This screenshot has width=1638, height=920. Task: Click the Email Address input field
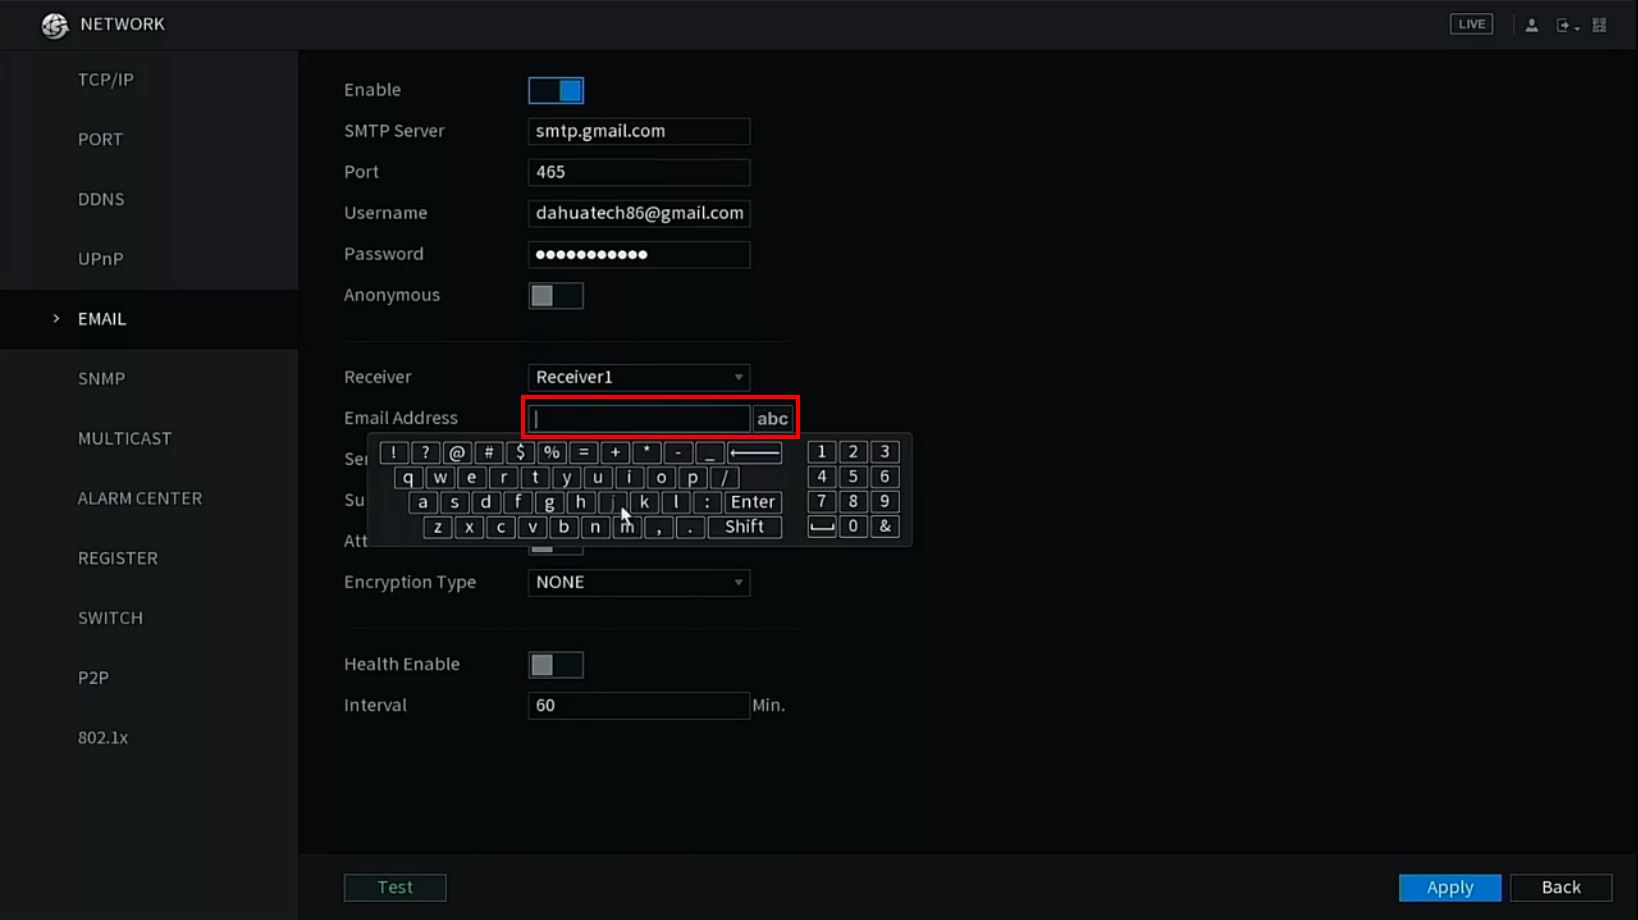tap(639, 419)
